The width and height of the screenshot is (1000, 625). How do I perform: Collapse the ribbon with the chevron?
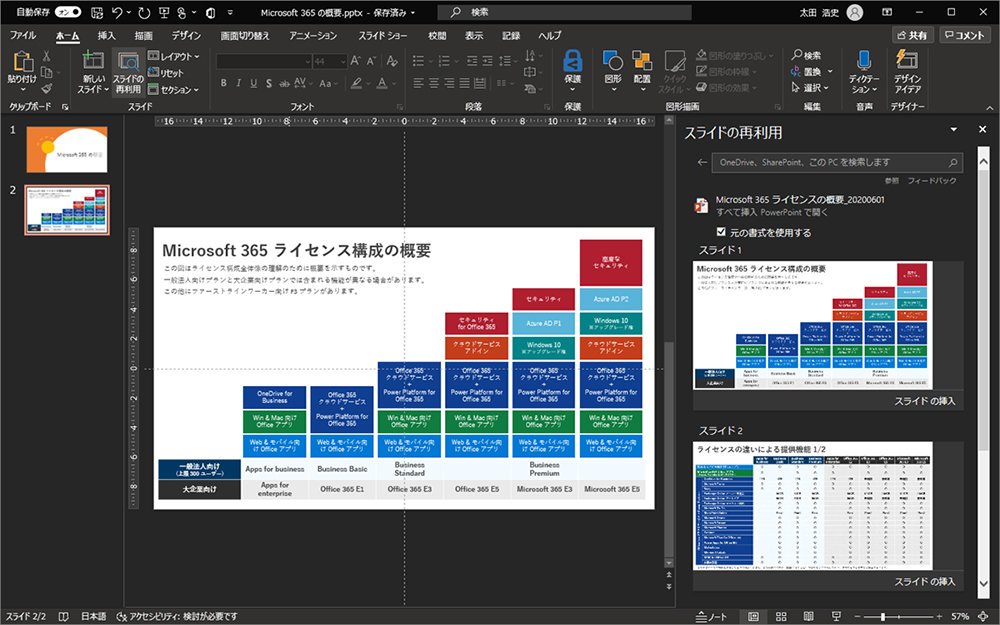pyautogui.click(x=989, y=108)
